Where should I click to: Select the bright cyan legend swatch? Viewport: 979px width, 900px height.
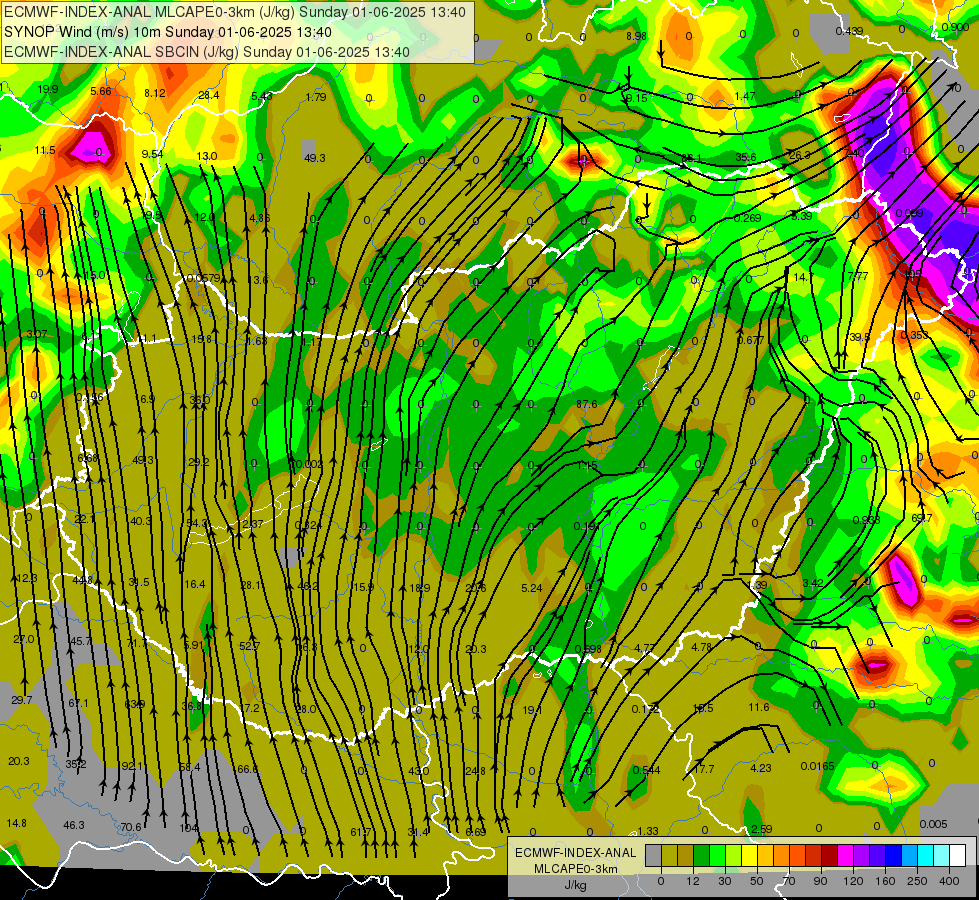click(x=925, y=856)
